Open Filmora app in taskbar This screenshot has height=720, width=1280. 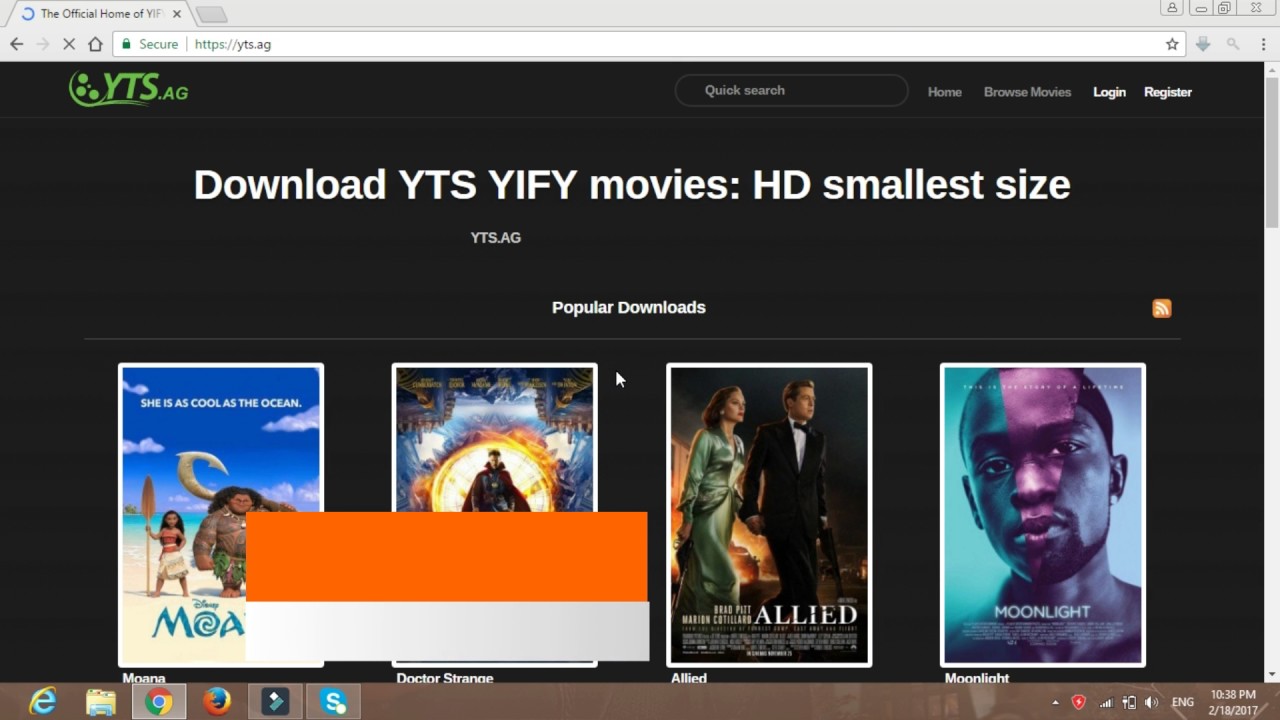pos(275,702)
